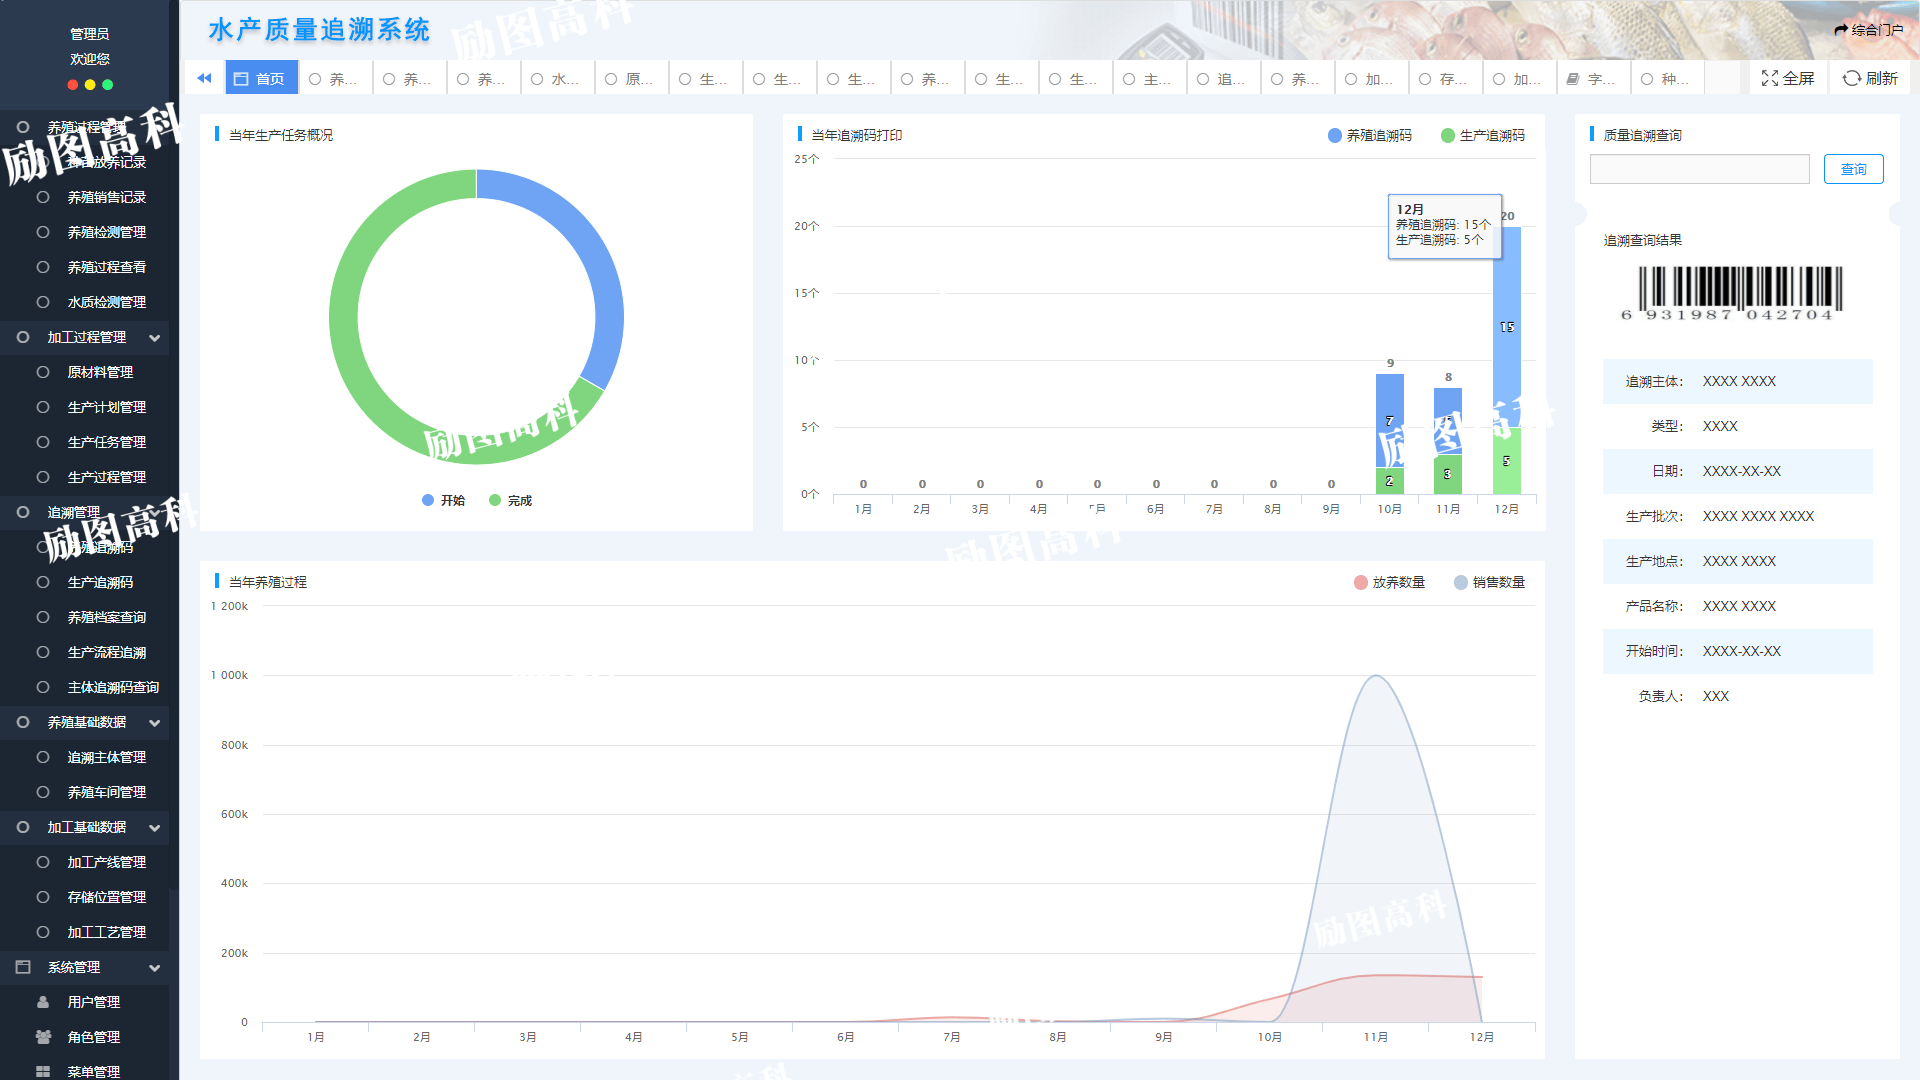Open 水质检测管理 sidebar menu item
This screenshot has height=1080, width=1920.
click(x=106, y=302)
